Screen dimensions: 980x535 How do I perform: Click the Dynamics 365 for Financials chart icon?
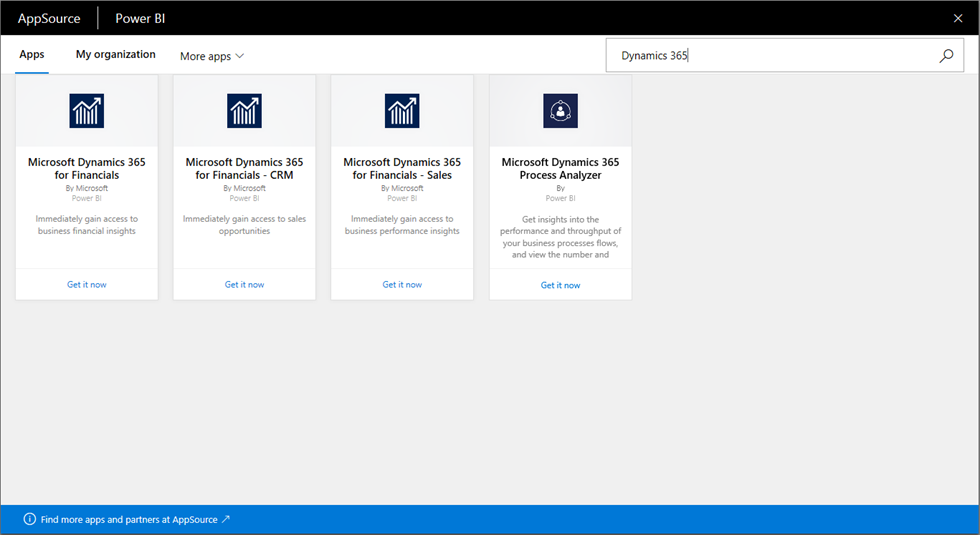87,111
